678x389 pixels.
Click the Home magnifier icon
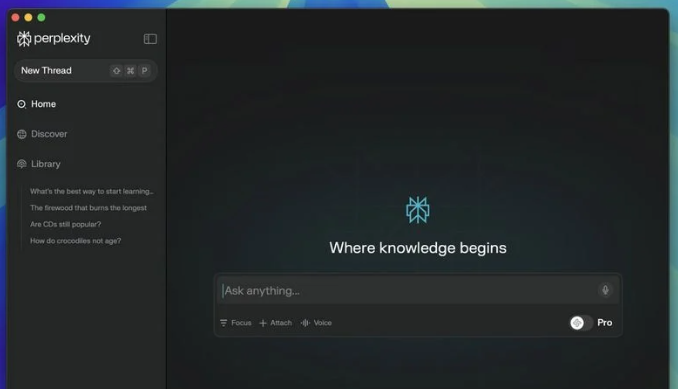click(x=22, y=104)
